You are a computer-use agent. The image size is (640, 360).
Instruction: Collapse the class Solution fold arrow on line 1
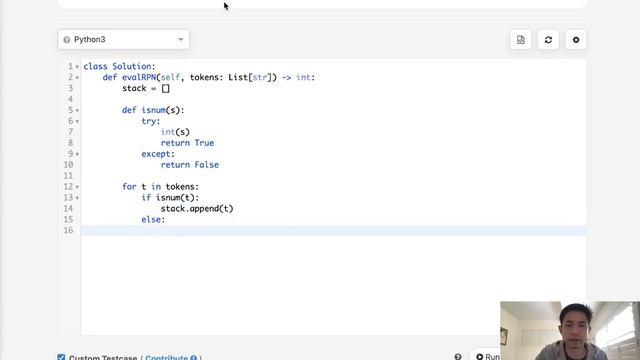click(77, 67)
